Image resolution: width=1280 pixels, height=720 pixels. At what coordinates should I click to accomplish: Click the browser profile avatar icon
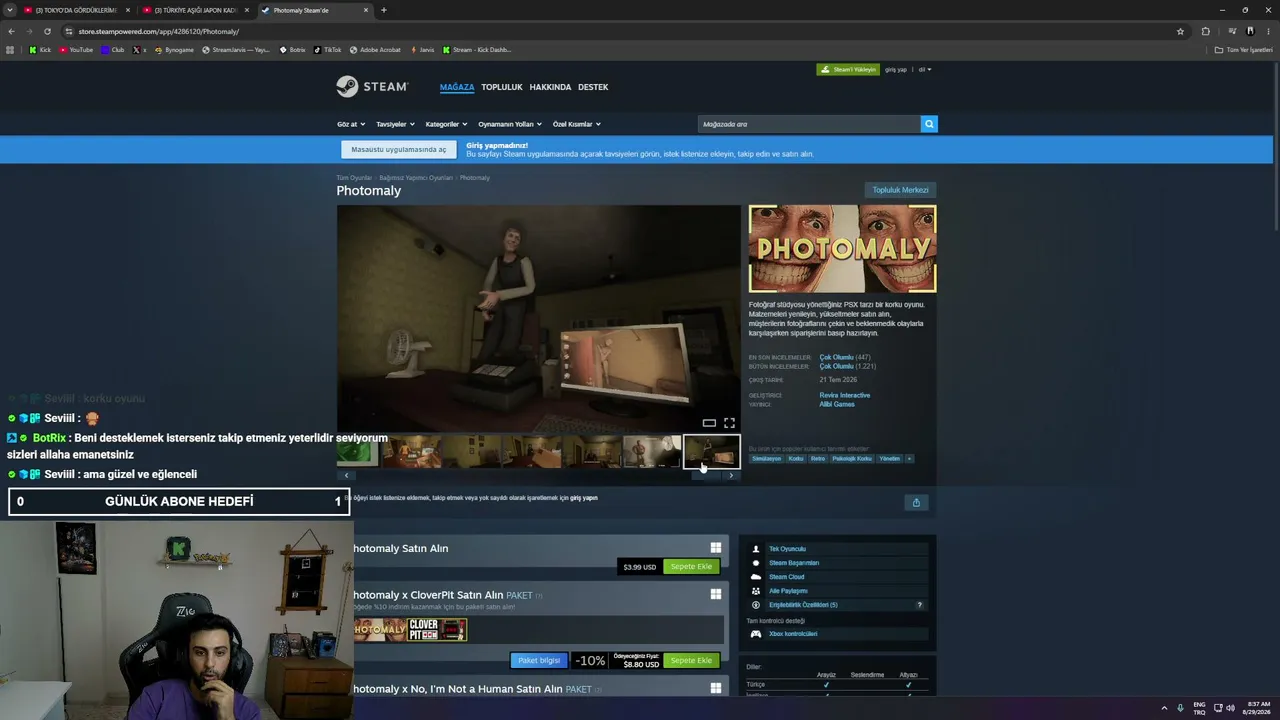point(1250,31)
